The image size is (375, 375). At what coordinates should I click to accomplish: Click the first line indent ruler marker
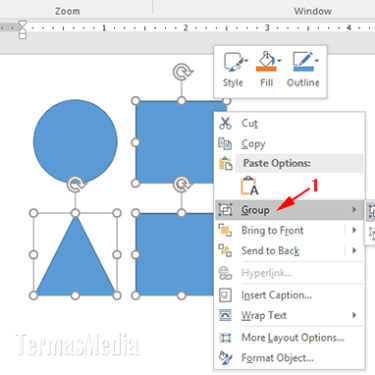click(x=22, y=25)
